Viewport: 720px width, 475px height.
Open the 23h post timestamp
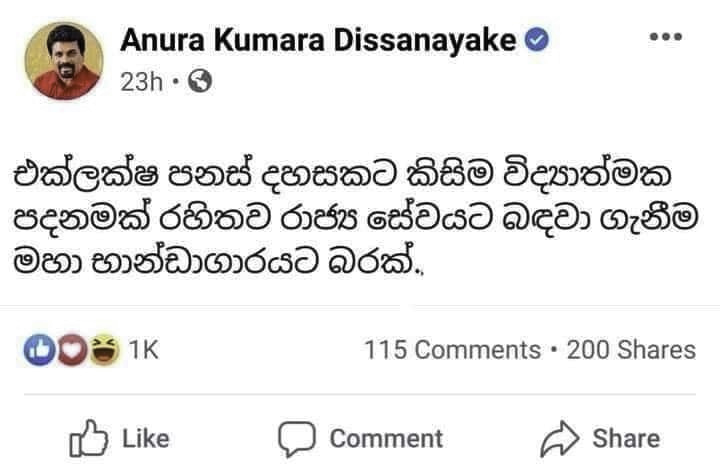[141, 82]
